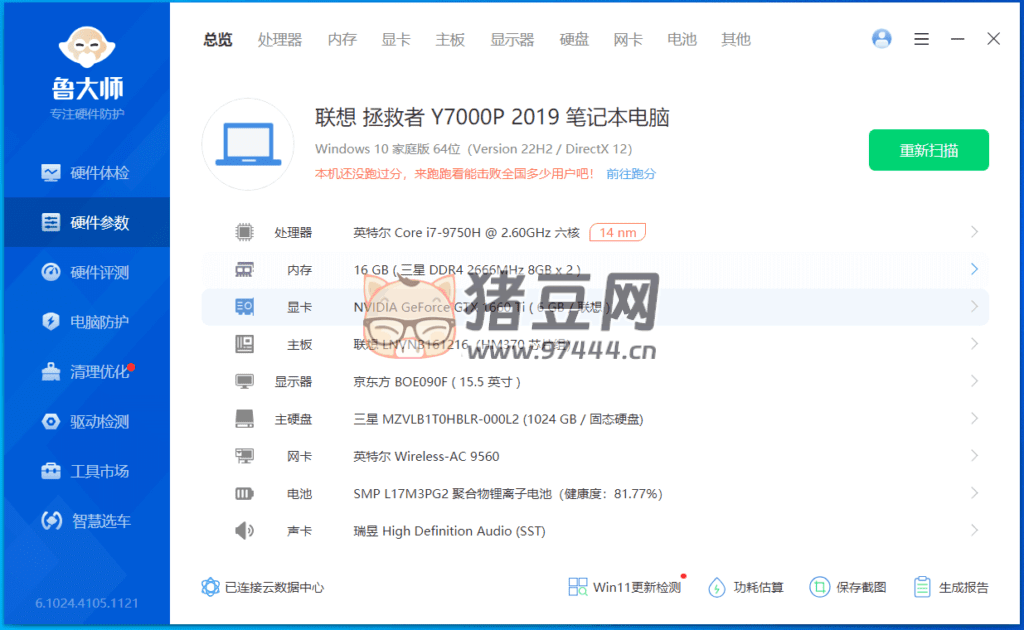Screen dimensions: 1024x630
Task: Click 保存截图 at the bottom
Action: [x=848, y=587]
